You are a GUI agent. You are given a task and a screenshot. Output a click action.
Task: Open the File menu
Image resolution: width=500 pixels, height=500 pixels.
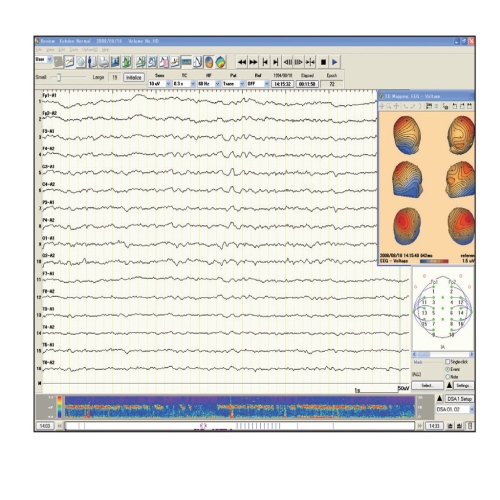point(39,50)
